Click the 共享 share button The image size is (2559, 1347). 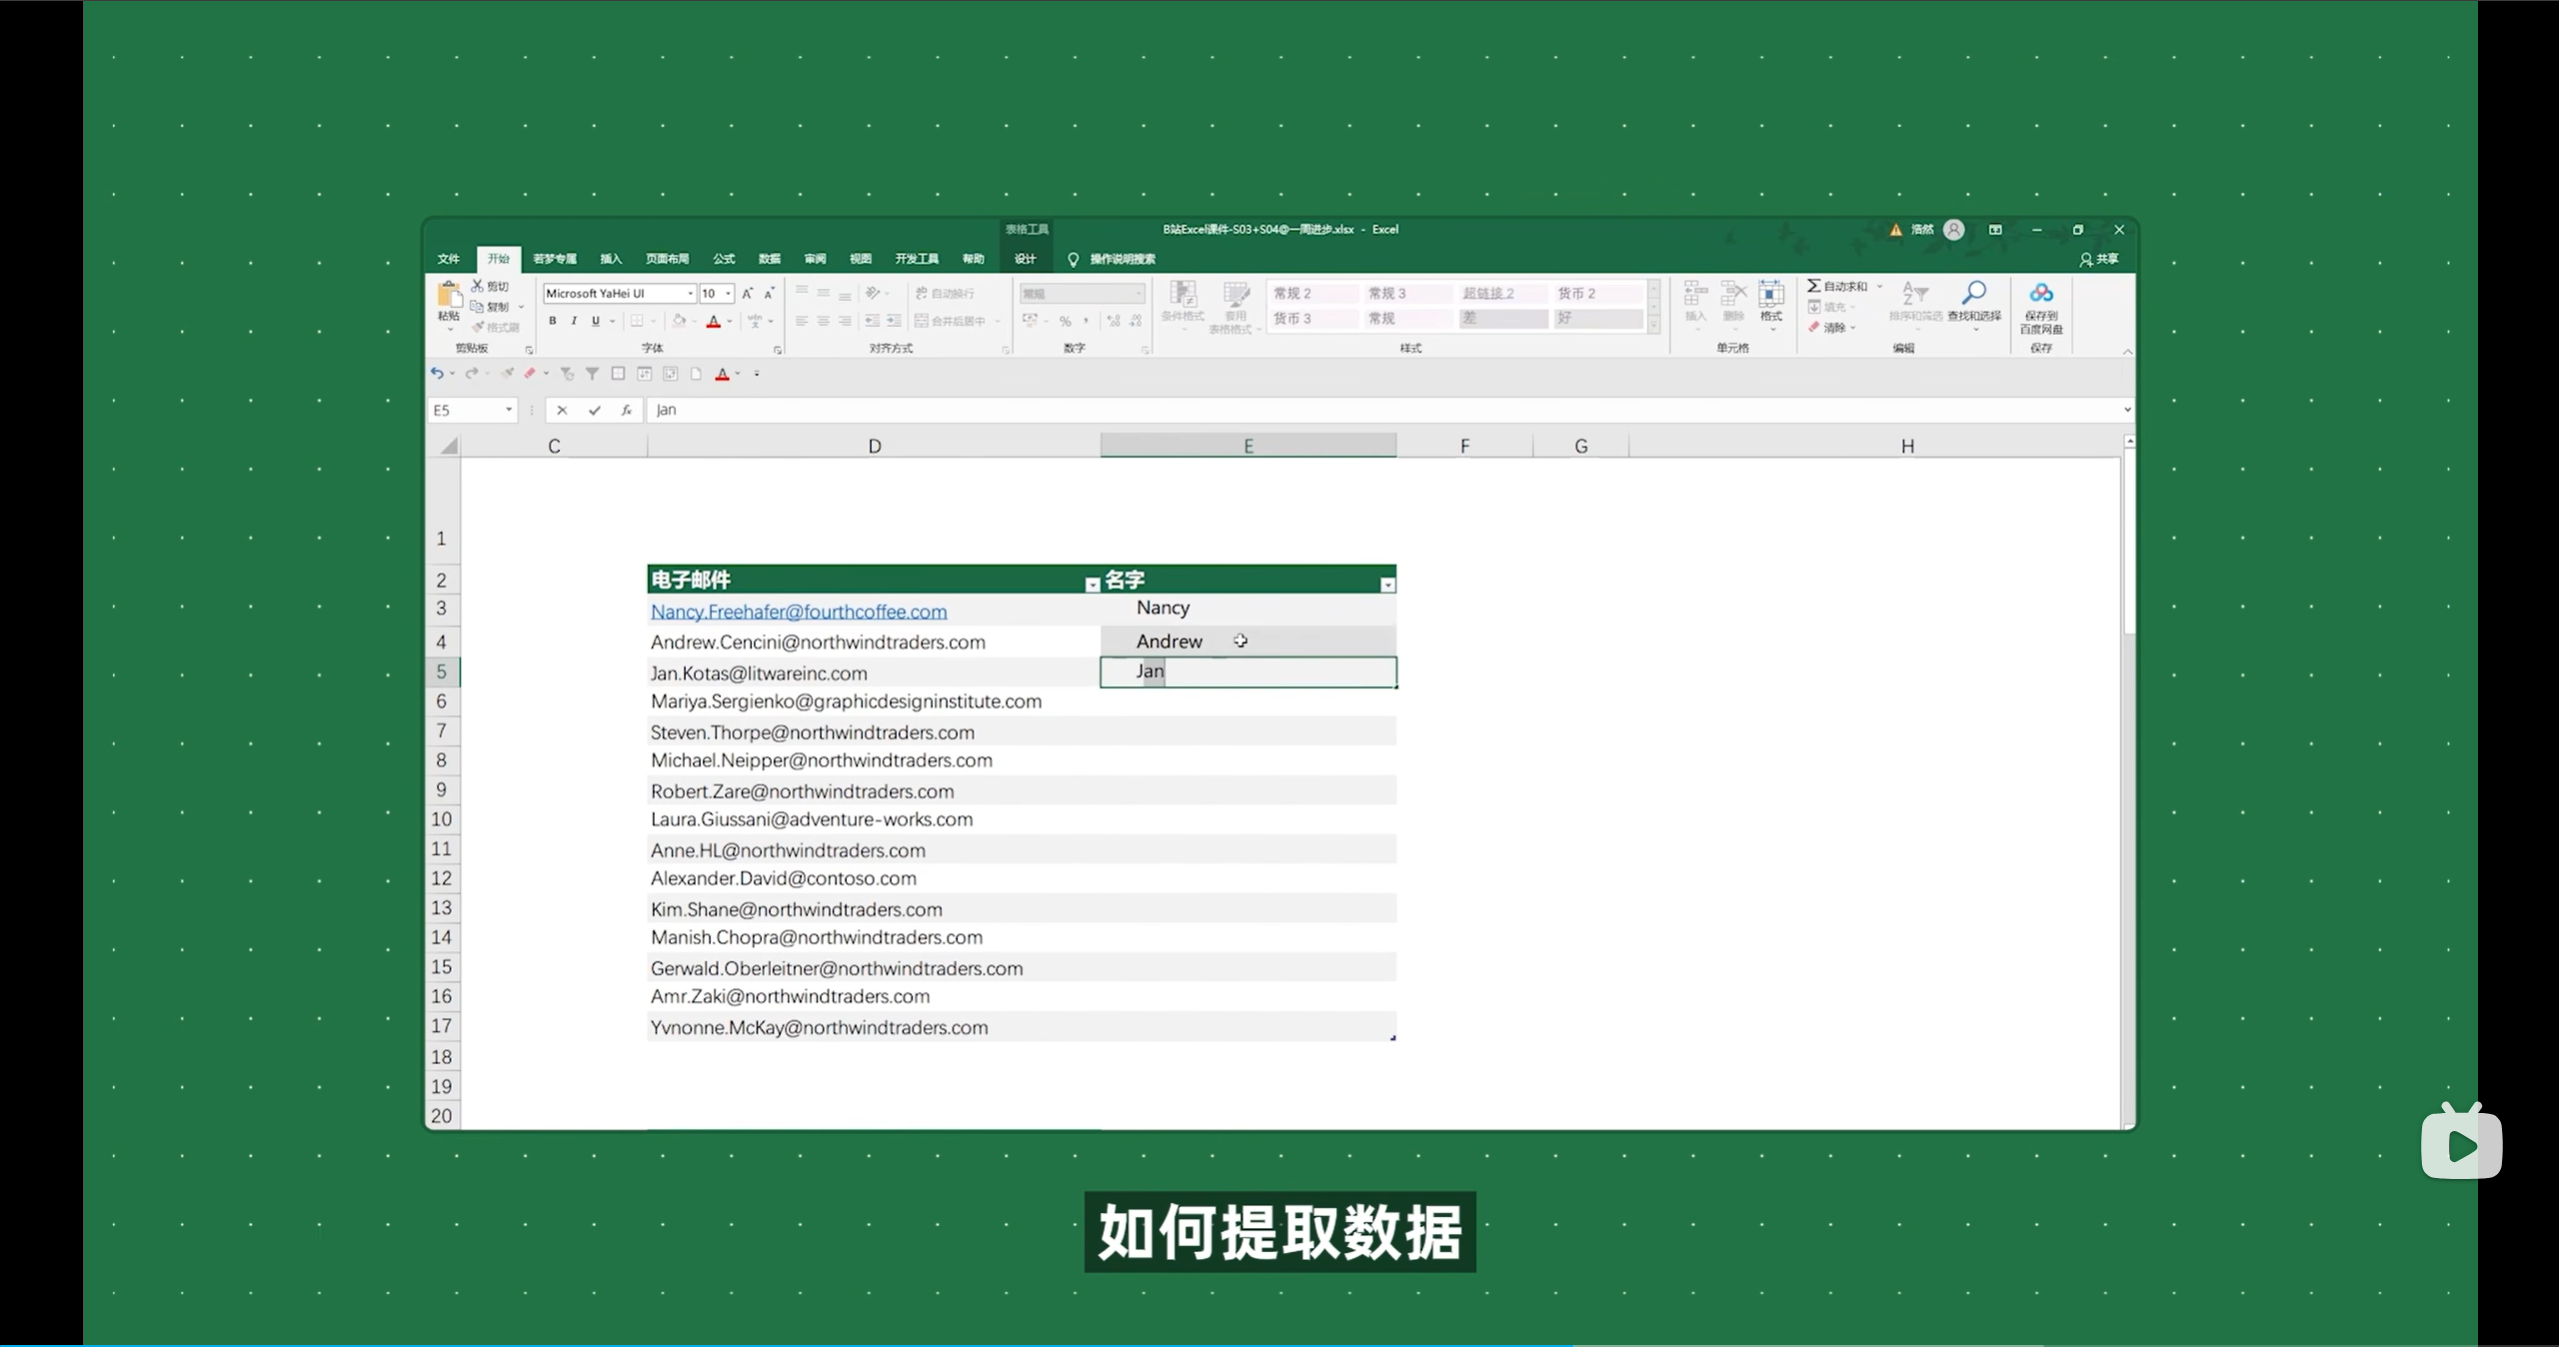[2098, 259]
